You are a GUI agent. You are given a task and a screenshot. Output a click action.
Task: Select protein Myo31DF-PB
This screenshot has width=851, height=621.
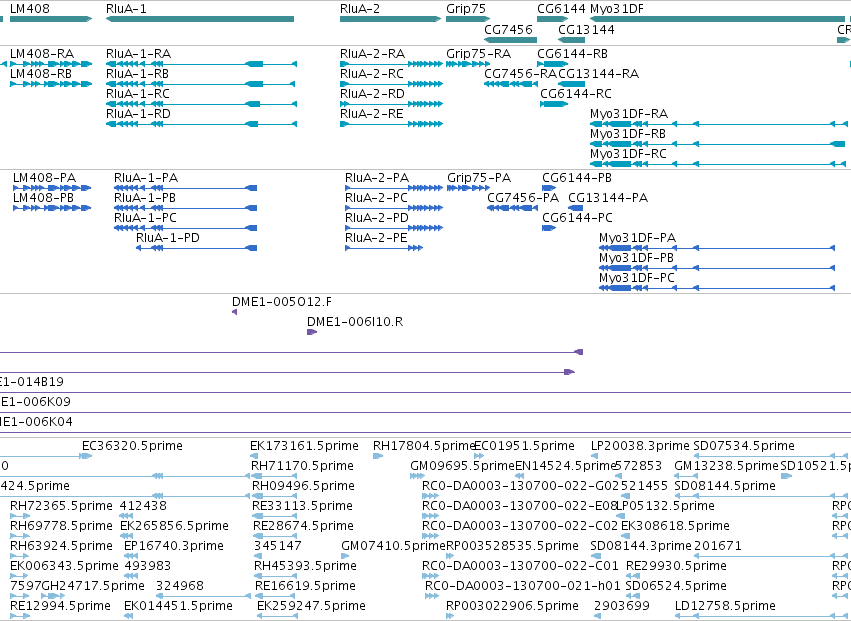pos(717,268)
